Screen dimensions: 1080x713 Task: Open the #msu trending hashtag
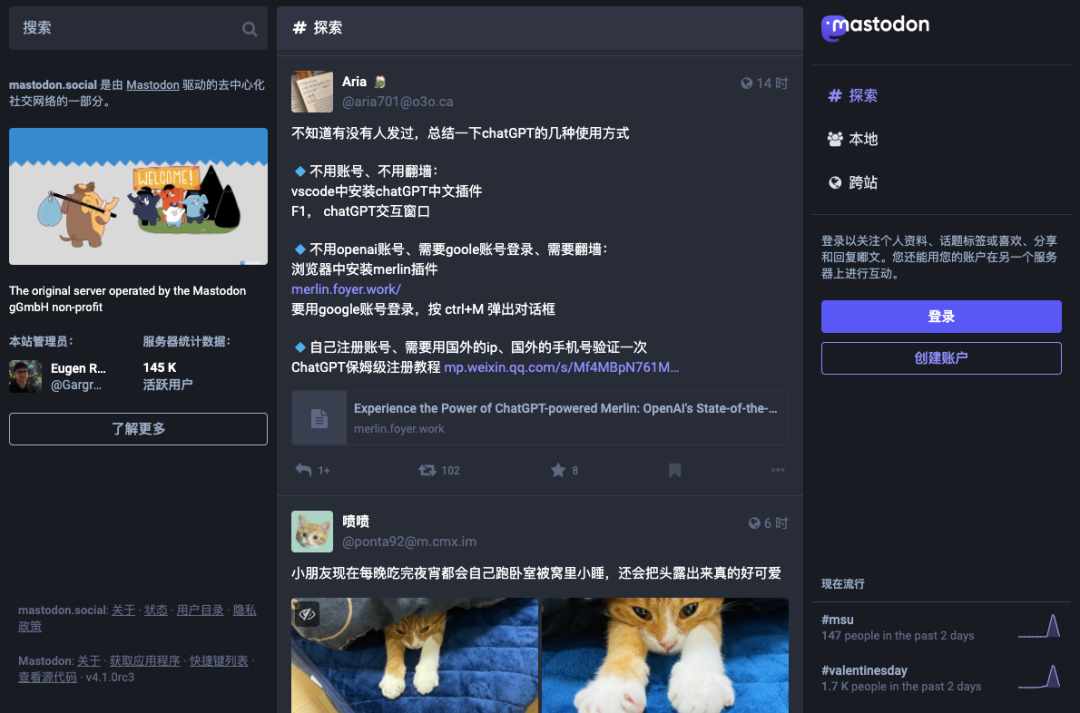(838, 619)
